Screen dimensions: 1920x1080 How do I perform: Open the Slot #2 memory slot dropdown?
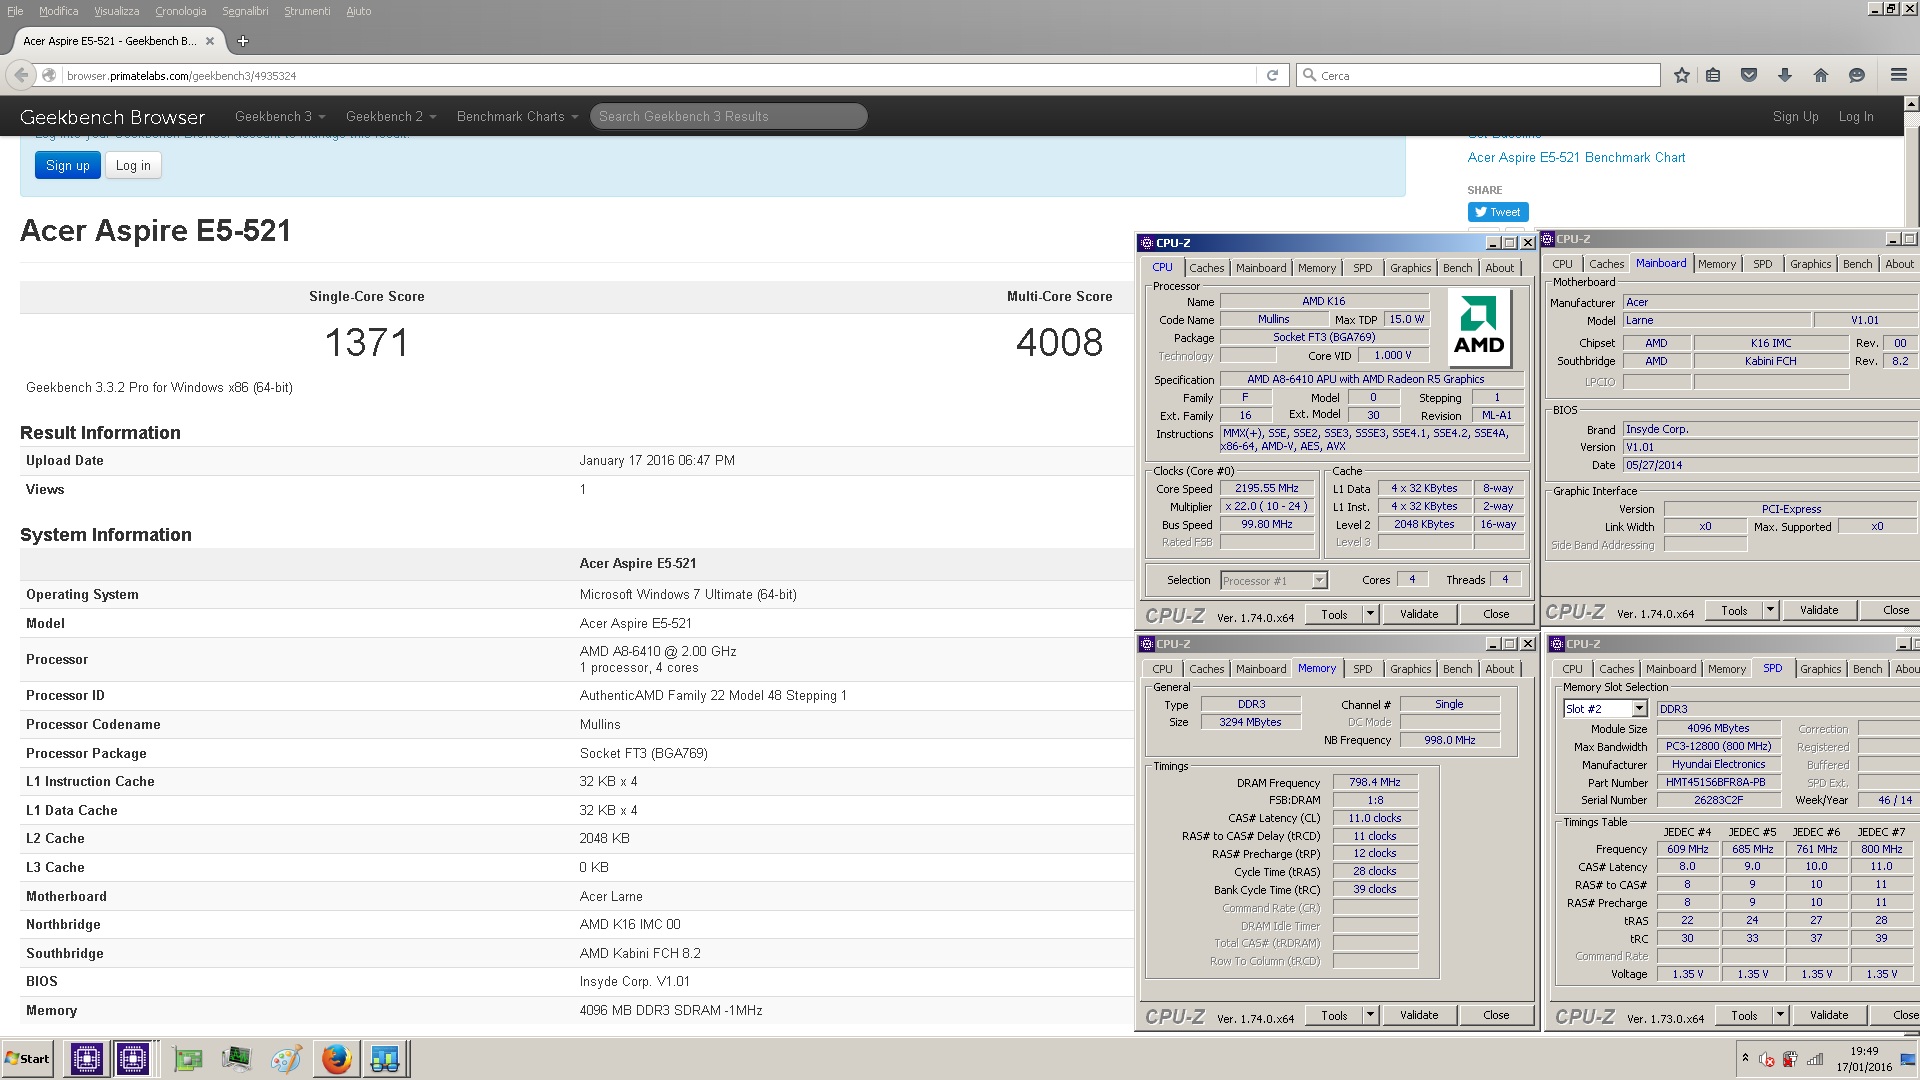point(1639,709)
